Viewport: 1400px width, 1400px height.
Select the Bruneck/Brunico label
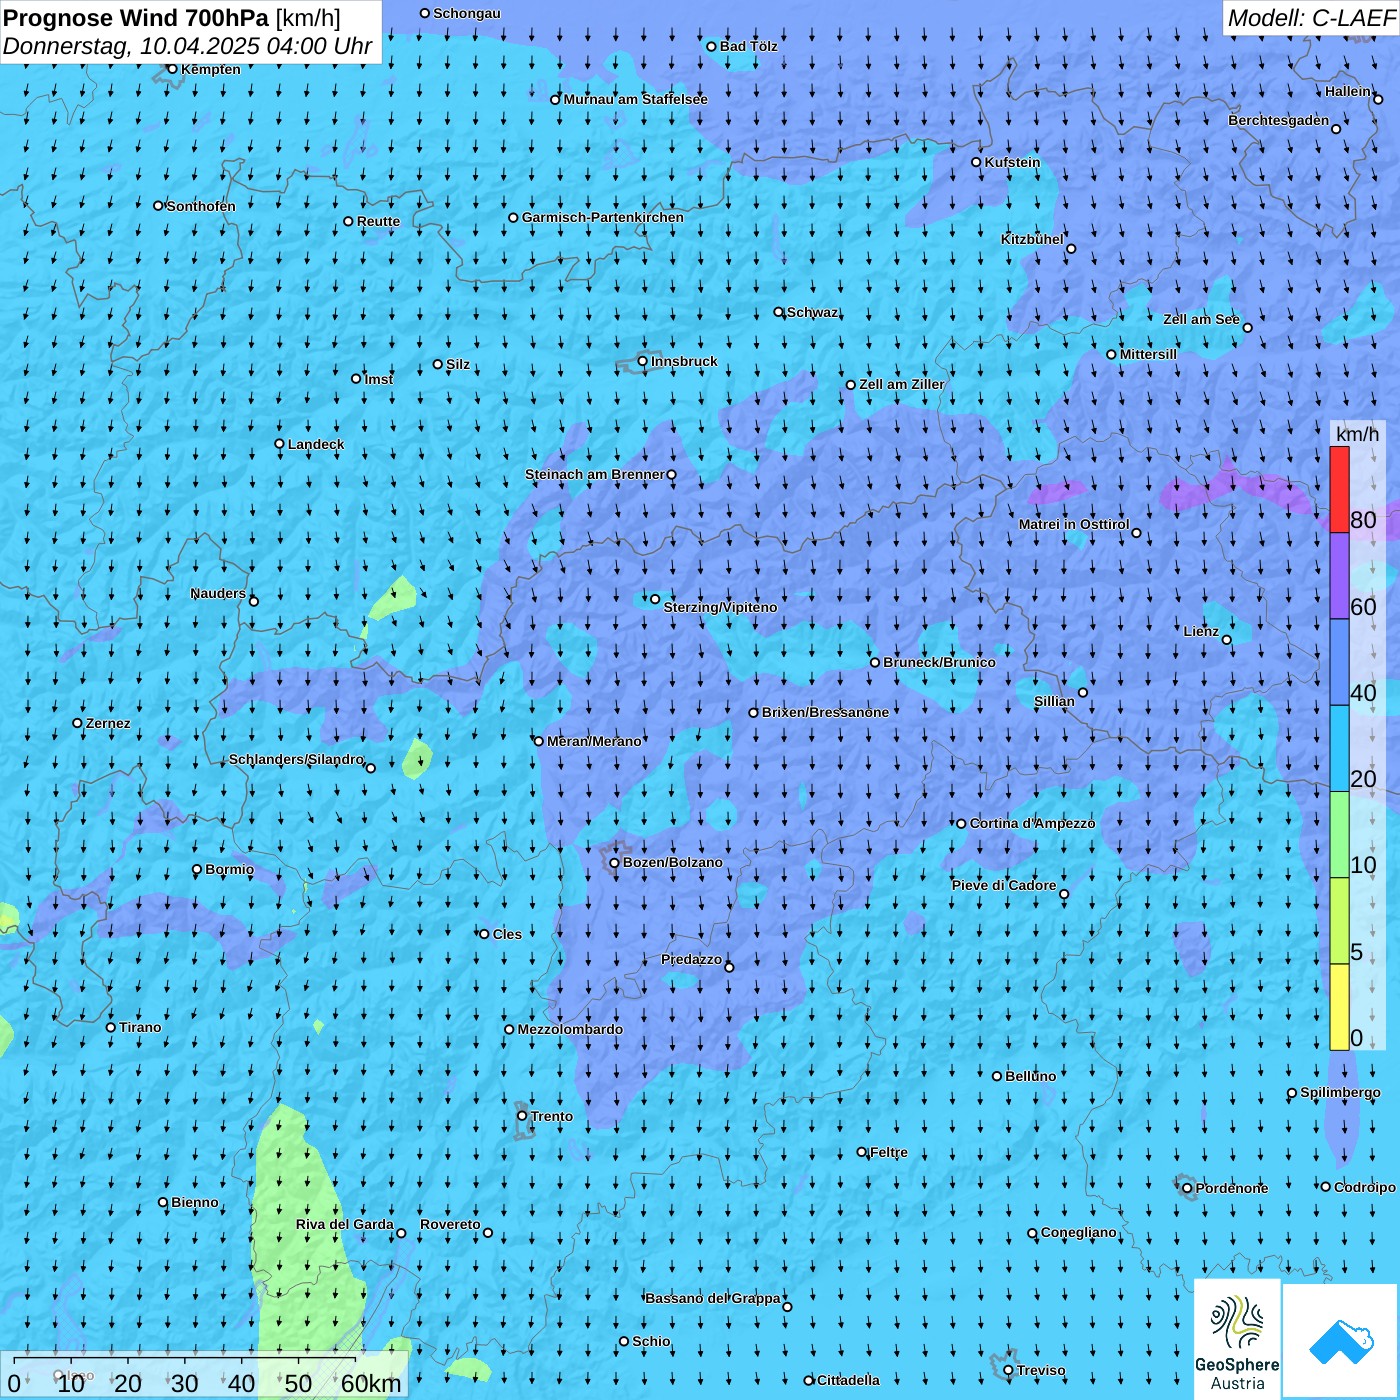click(x=939, y=662)
